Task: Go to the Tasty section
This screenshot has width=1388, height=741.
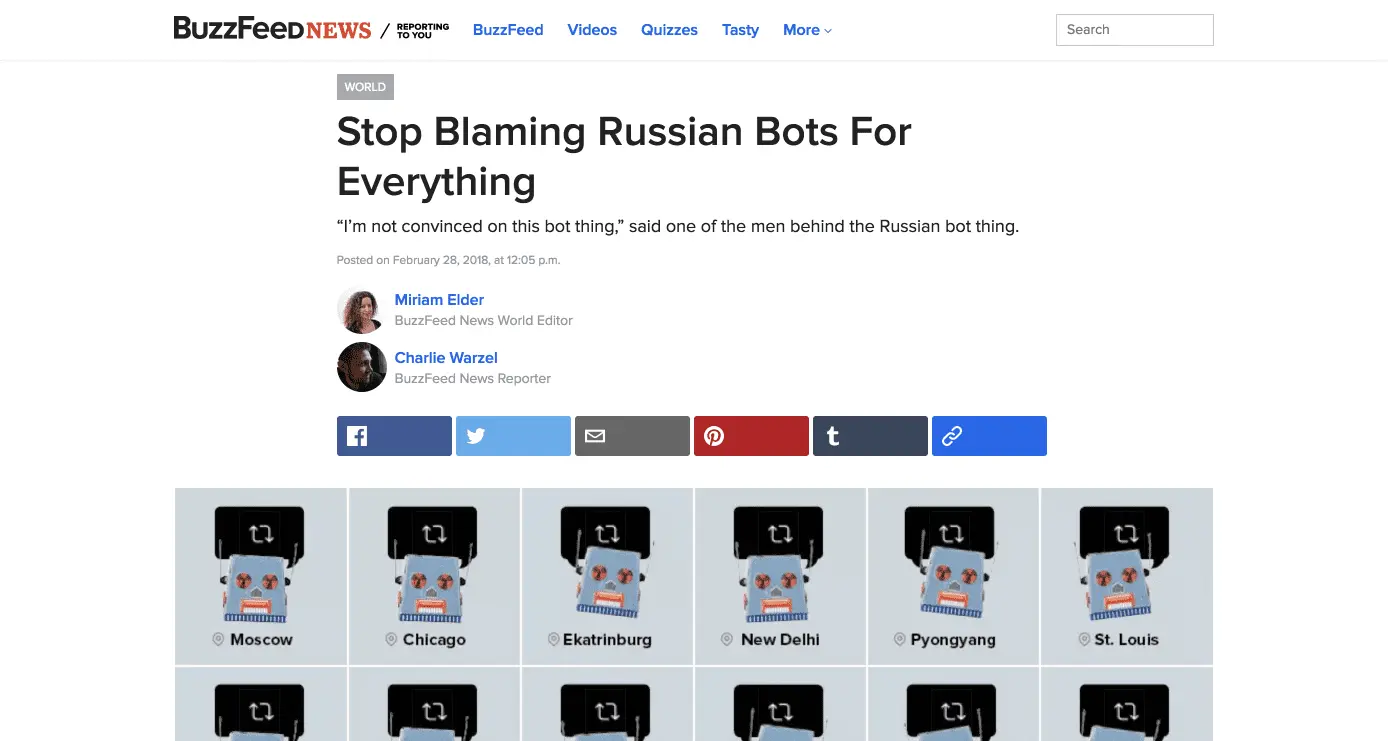Action: (740, 30)
